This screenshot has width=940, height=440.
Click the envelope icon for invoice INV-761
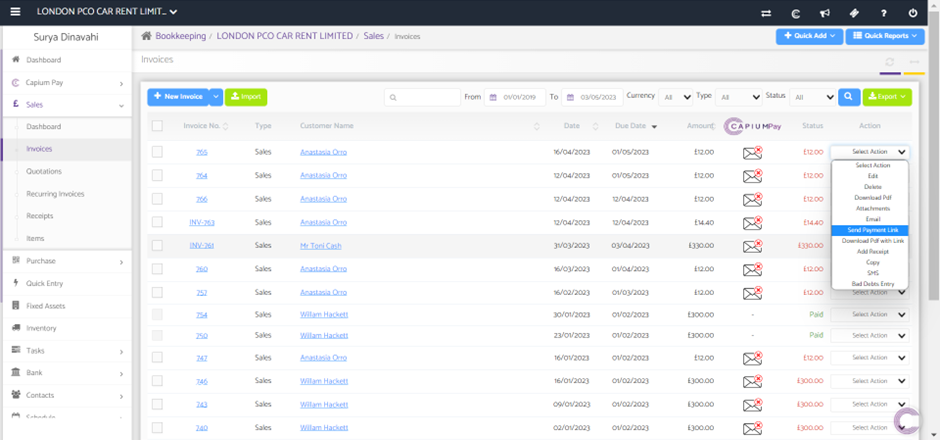click(752, 246)
